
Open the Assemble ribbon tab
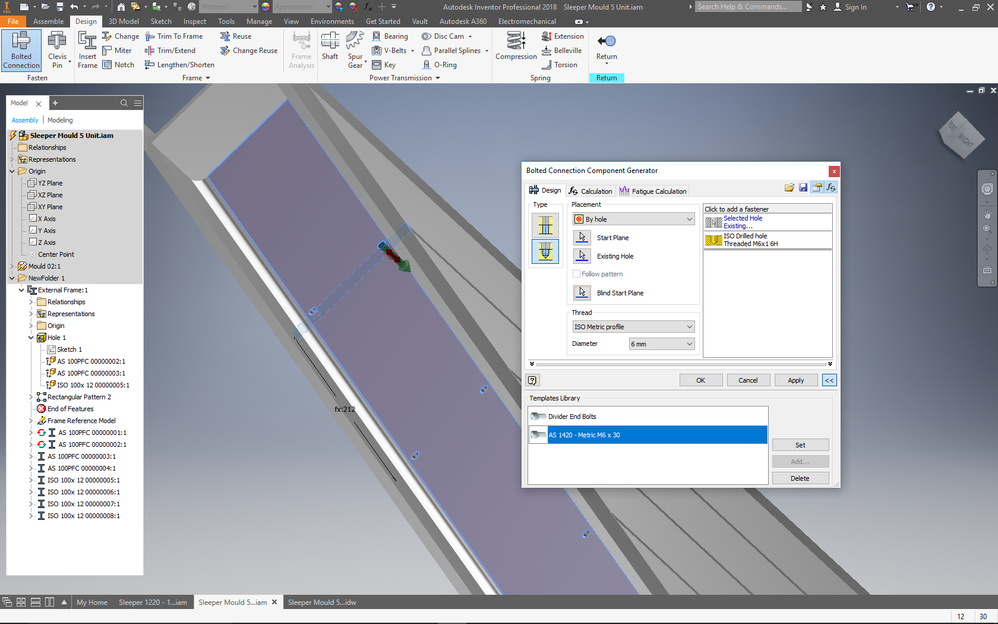[48, 21]
